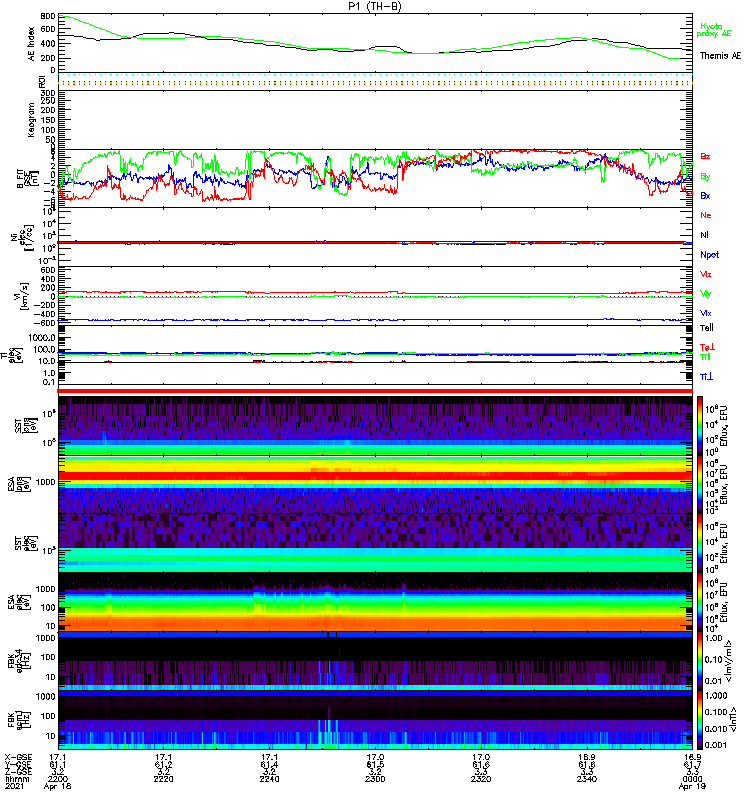This screenshot has width=750, height=800.
Task: Click the red horizontal bar above SST ions
Action: [x=375, y=391]
